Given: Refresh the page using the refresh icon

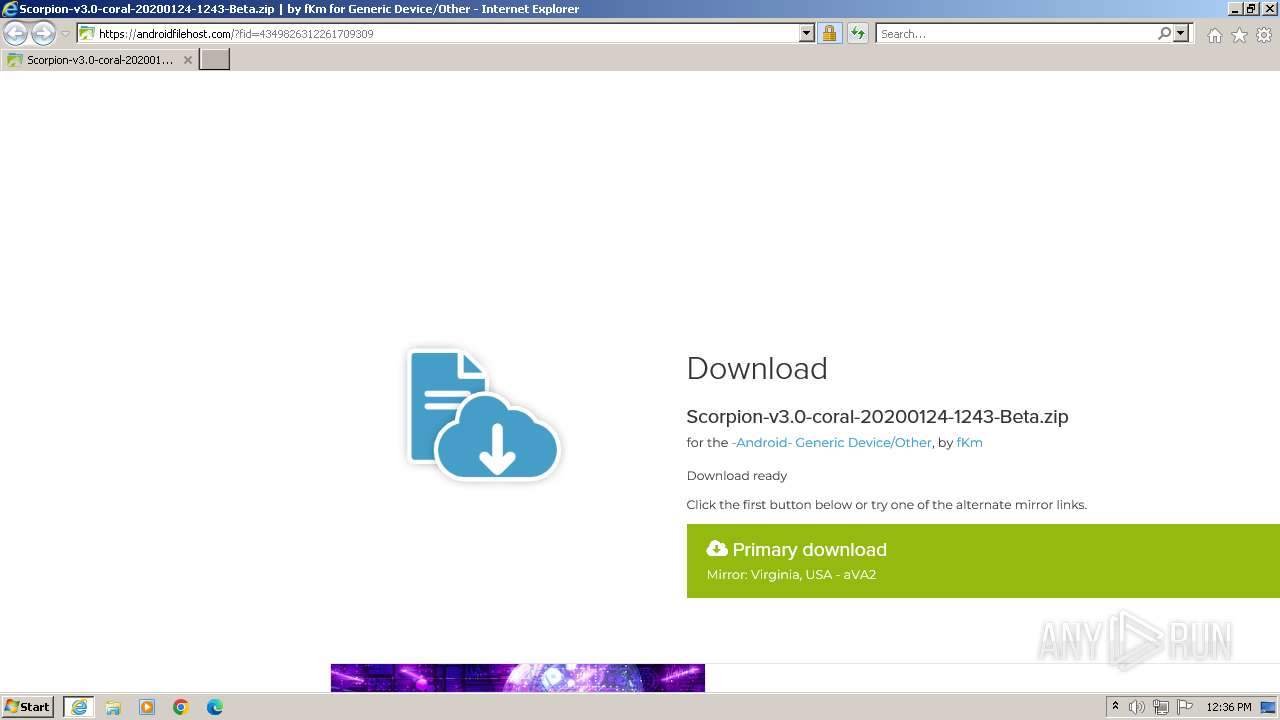Looking at the screenshot, I should point(858,34).
